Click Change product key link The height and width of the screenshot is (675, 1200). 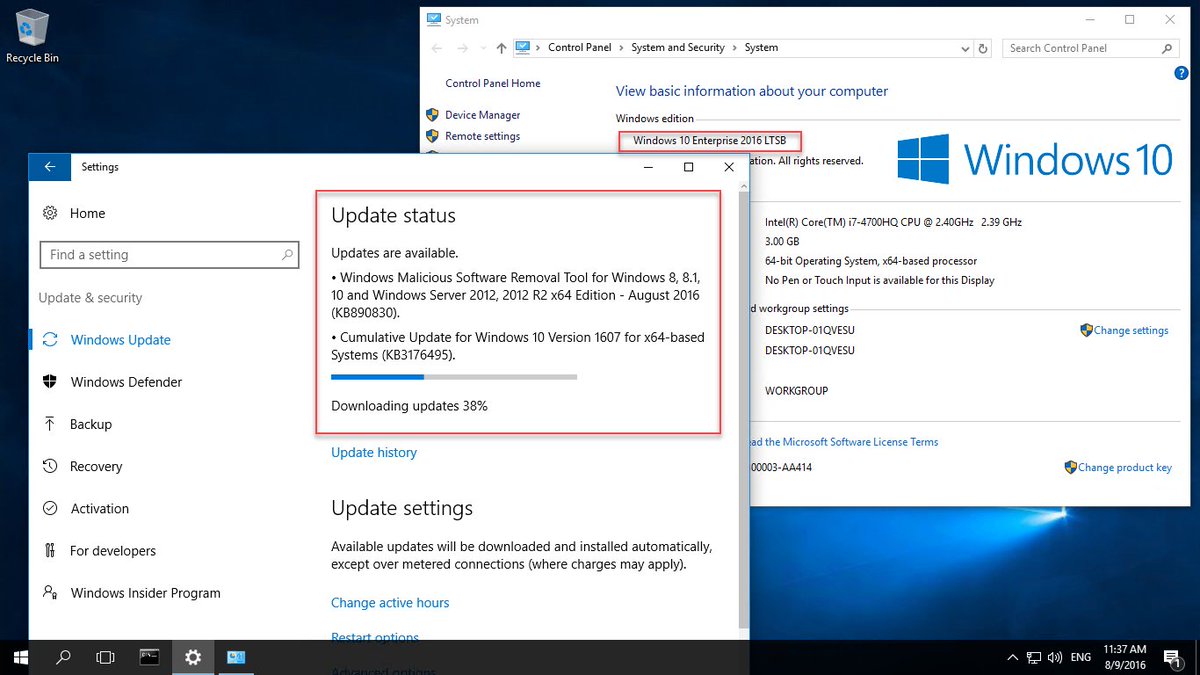pos(1125,467)
